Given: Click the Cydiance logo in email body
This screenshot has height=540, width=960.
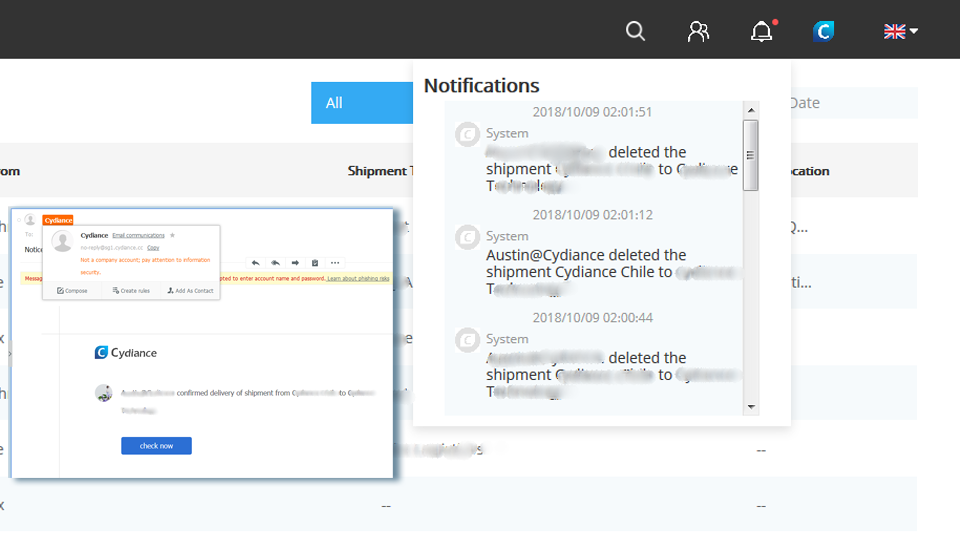Looking at the screenshot, I should click(126, 353).
